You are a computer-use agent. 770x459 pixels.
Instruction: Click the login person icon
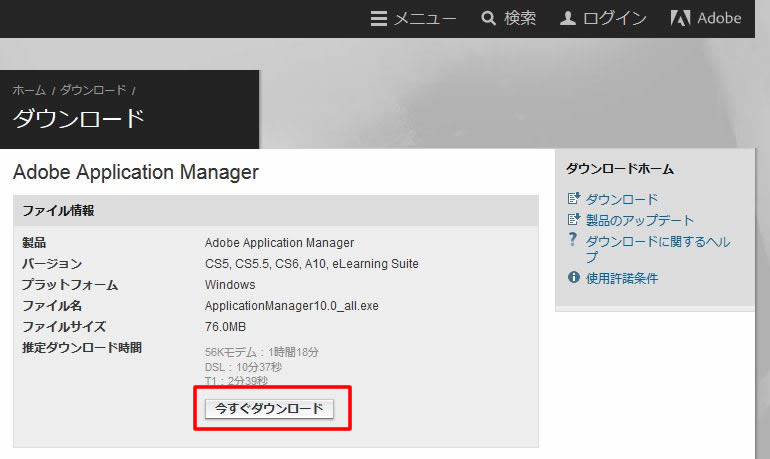(x=568, y=18)
